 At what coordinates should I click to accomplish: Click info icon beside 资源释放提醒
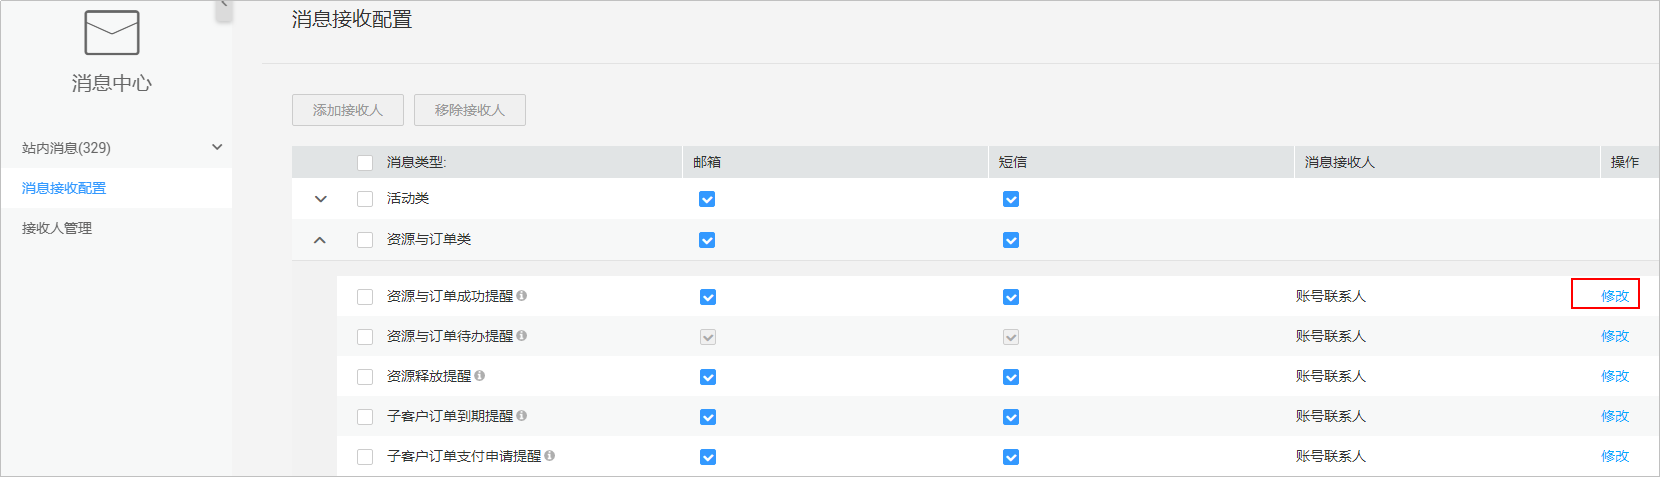[480, 376]
